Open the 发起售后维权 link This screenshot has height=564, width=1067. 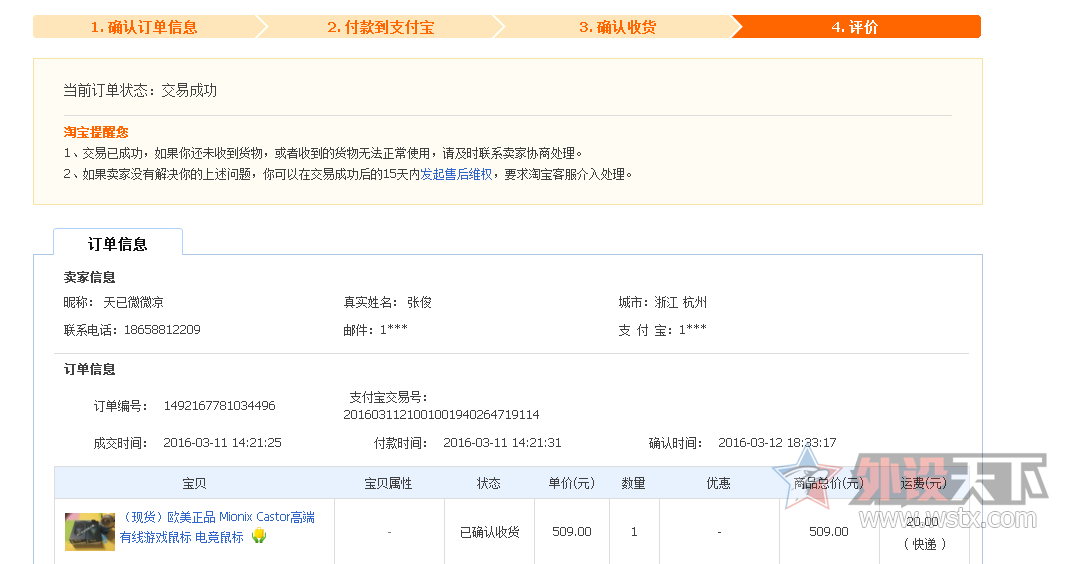[456, 174]
